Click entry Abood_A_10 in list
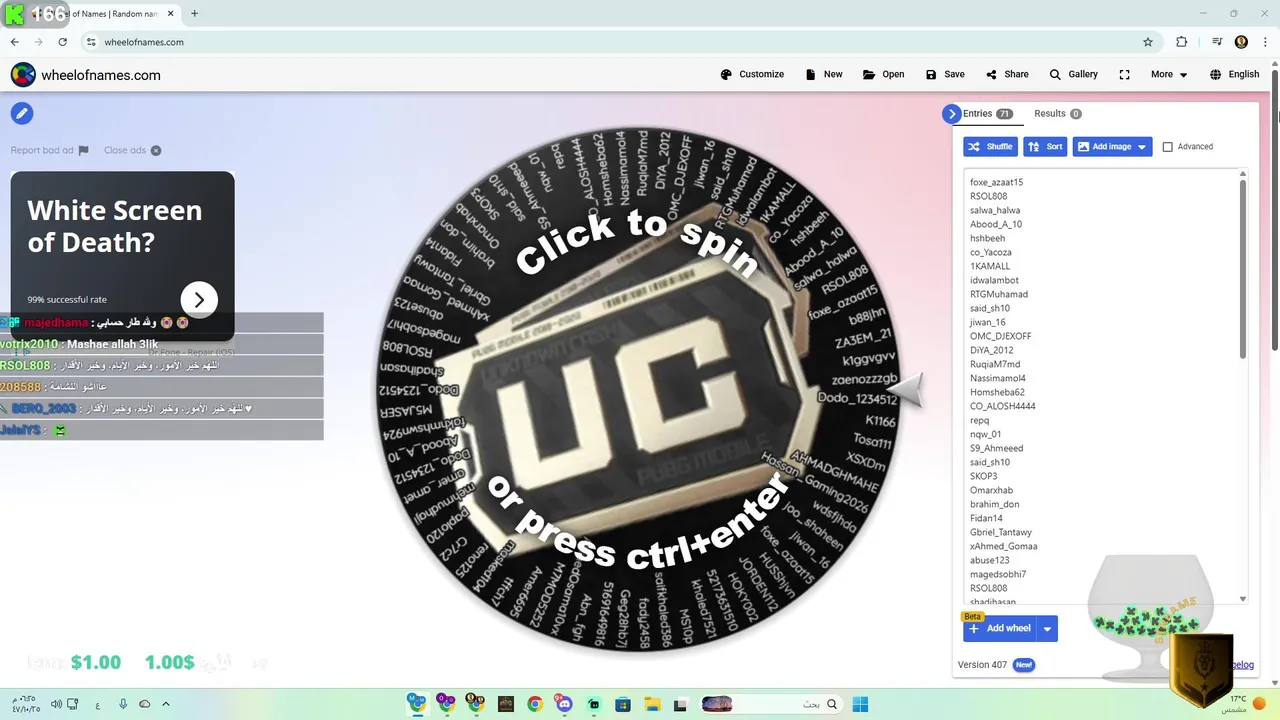Image resolution: width=1280 pixels, height=720 pixels. (996, 224)
